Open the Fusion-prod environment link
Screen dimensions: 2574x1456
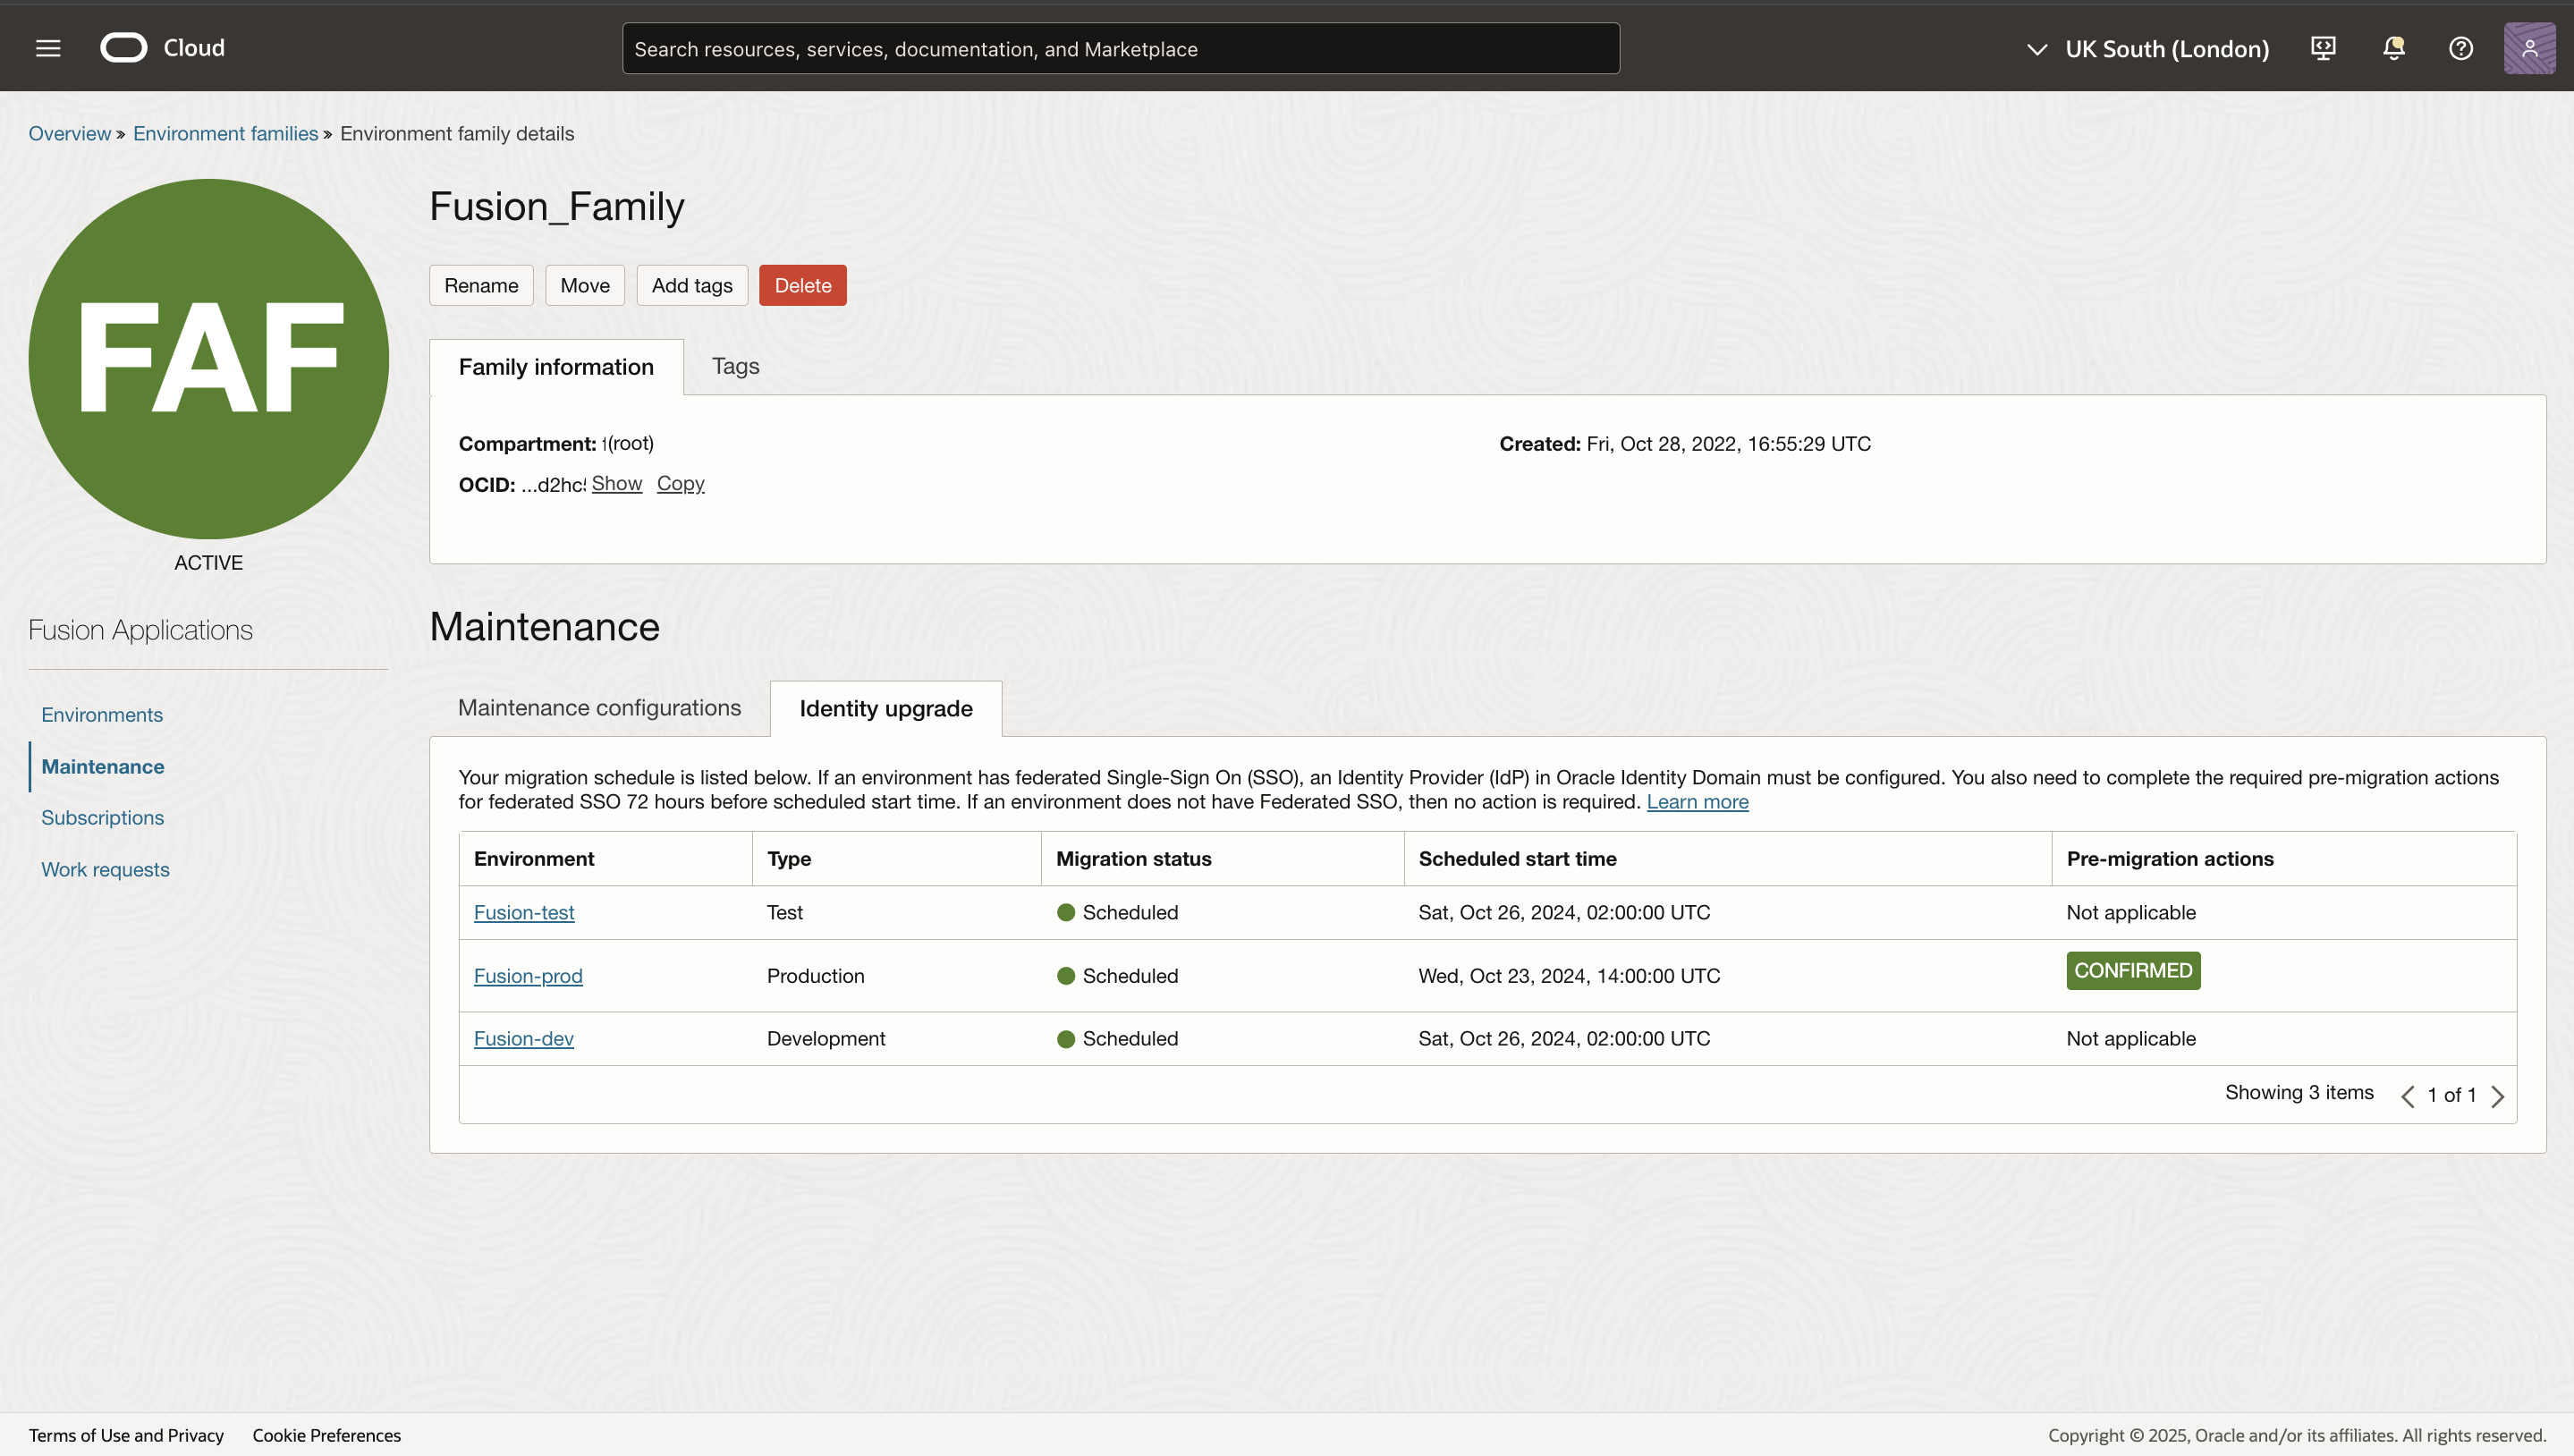[528, 976]
